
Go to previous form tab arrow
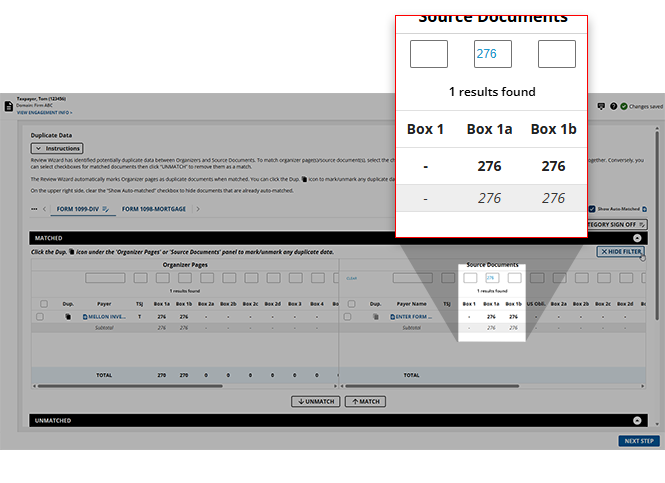click(x=45, y=209)
